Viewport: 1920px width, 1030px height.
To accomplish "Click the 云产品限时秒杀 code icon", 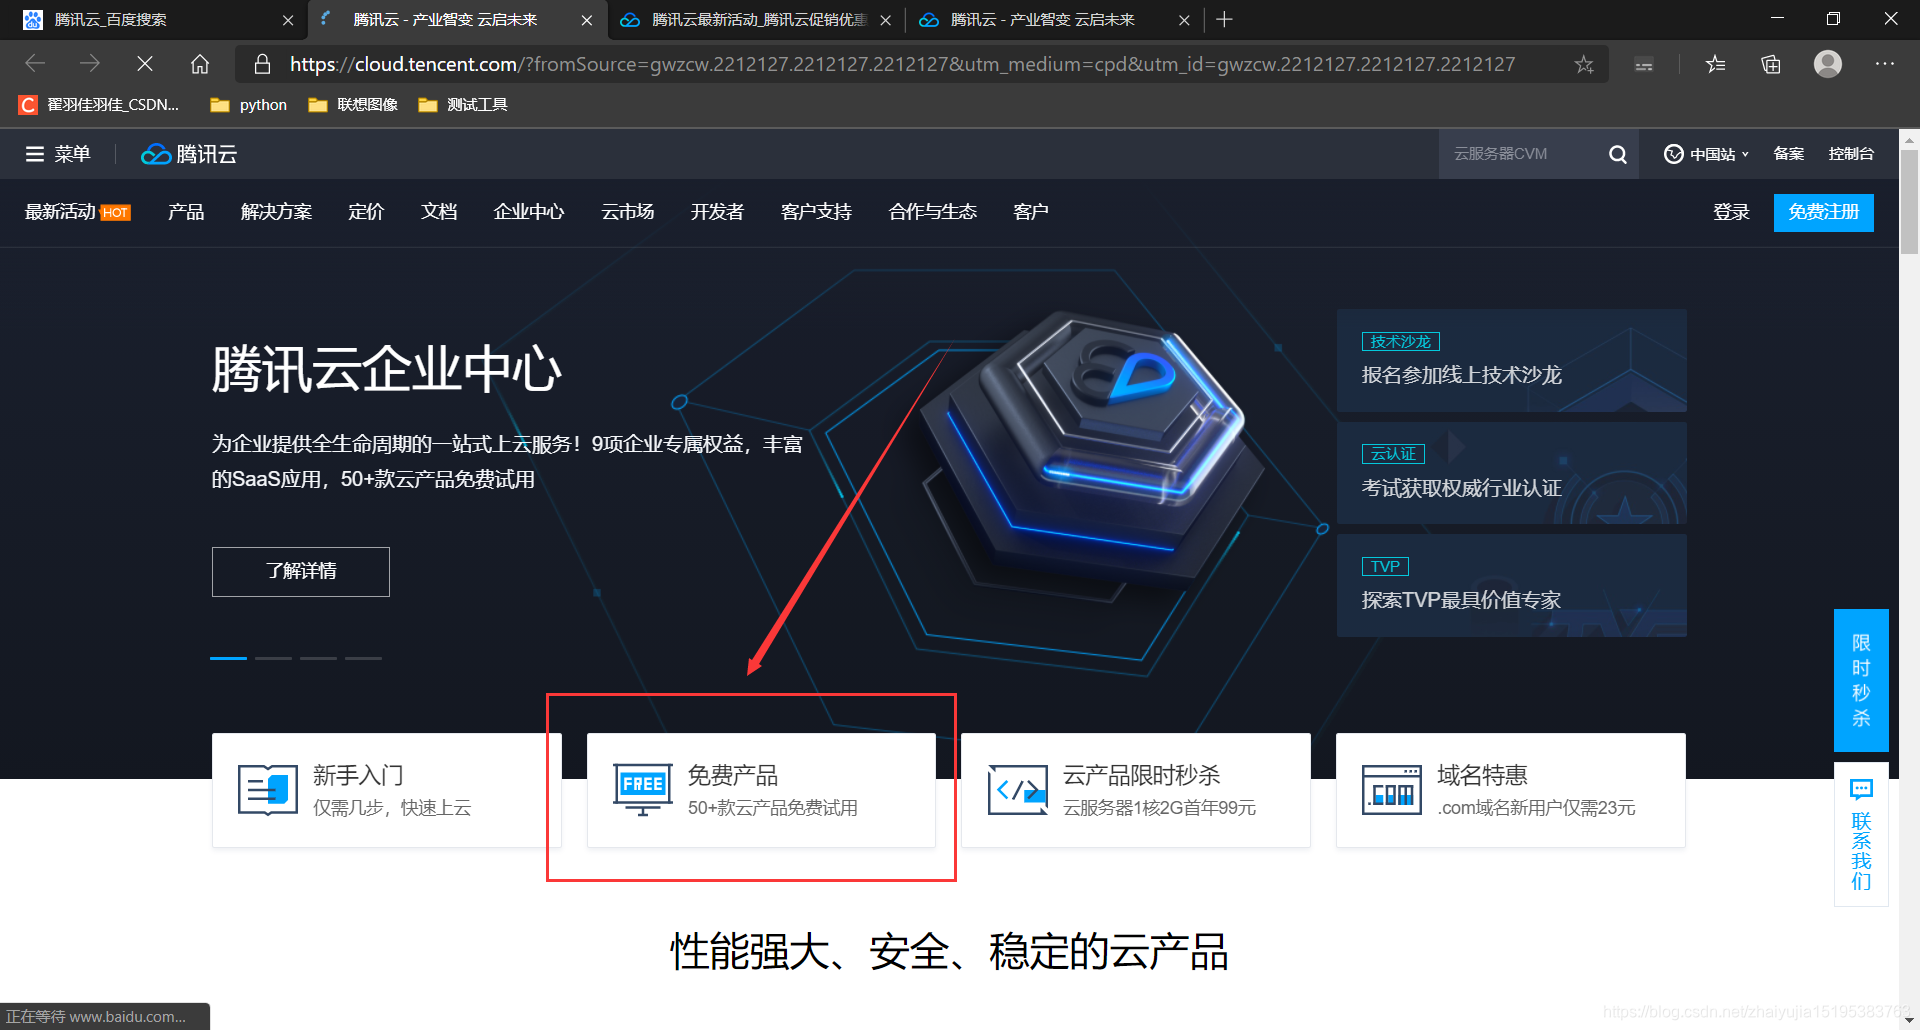I will click(x=1017, y=790).
